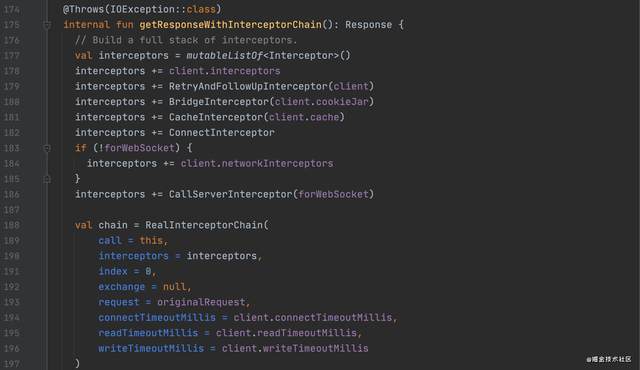Click the client.cache argument

click(x=304, y=117)
